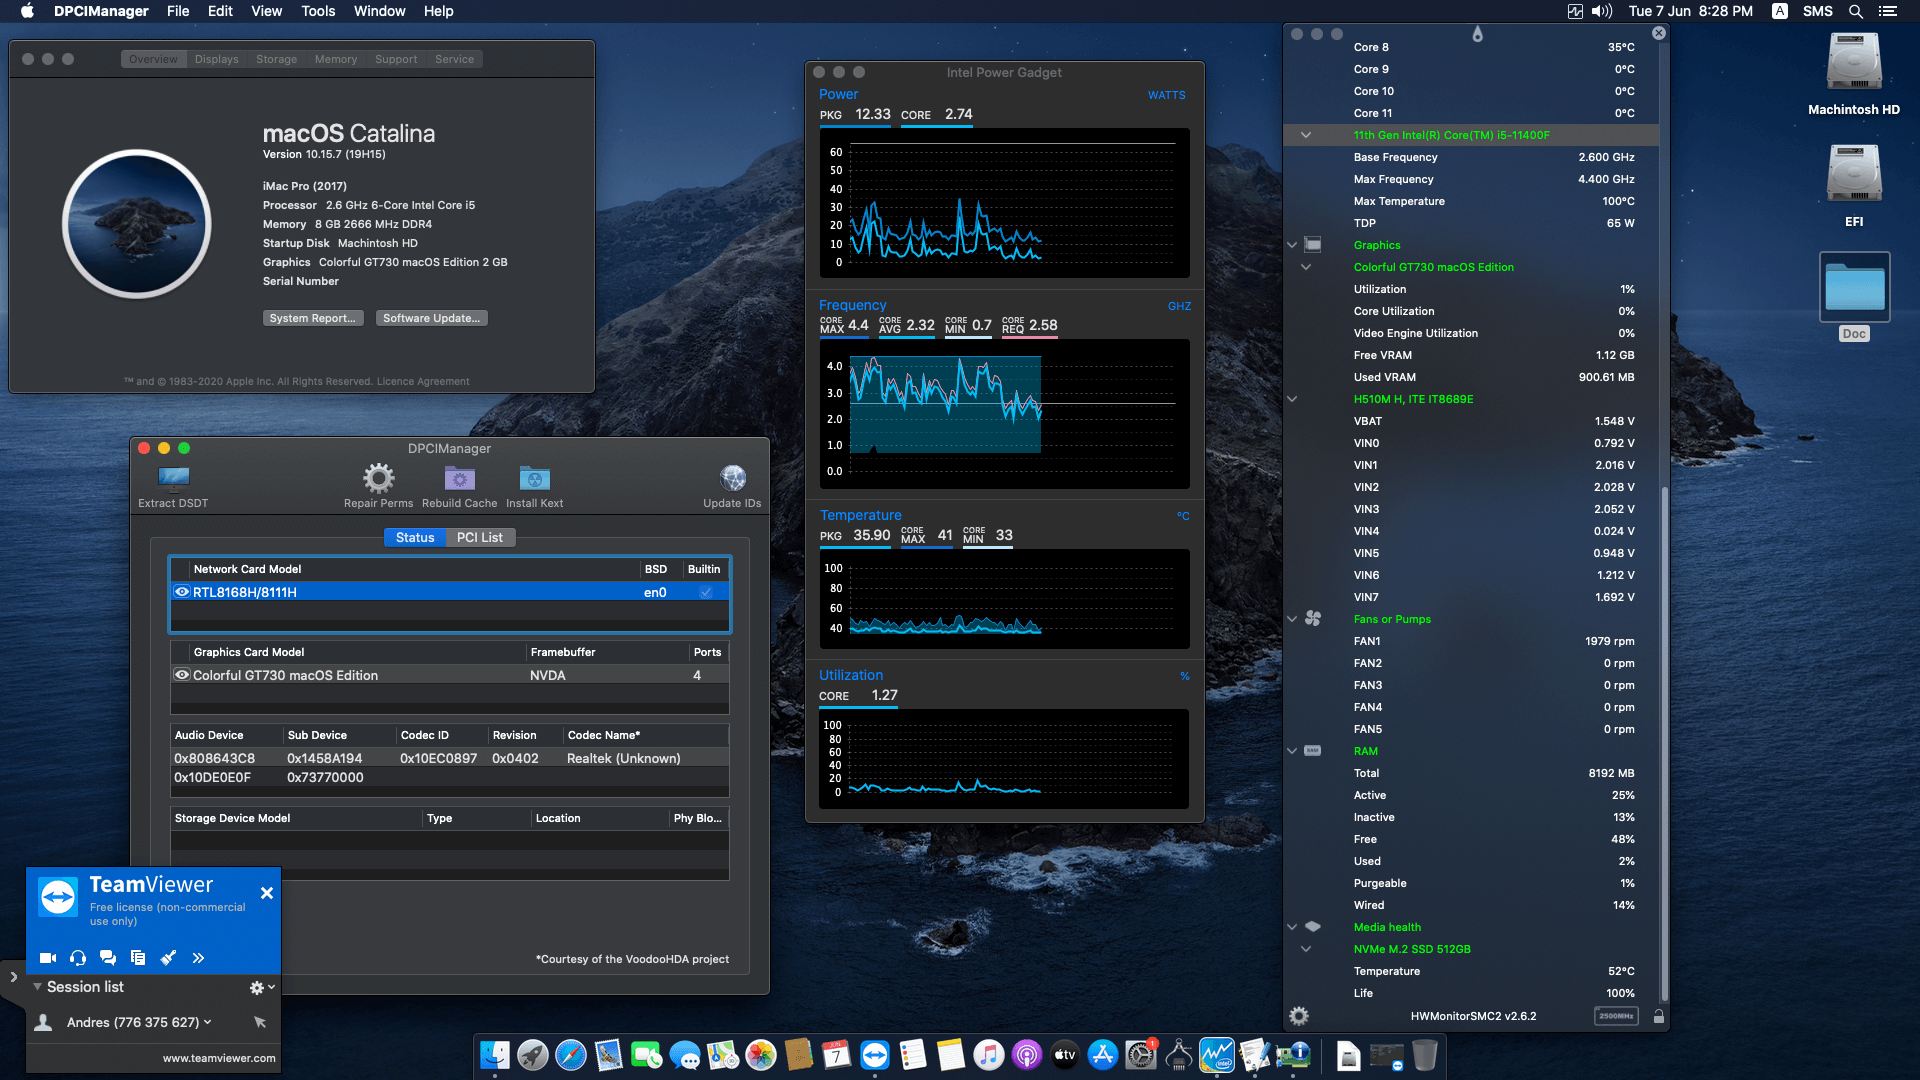1920x1080 pixels.
Task: Collapse the RAM section in HWMonitor
Action: click(x=1291, y=751)
